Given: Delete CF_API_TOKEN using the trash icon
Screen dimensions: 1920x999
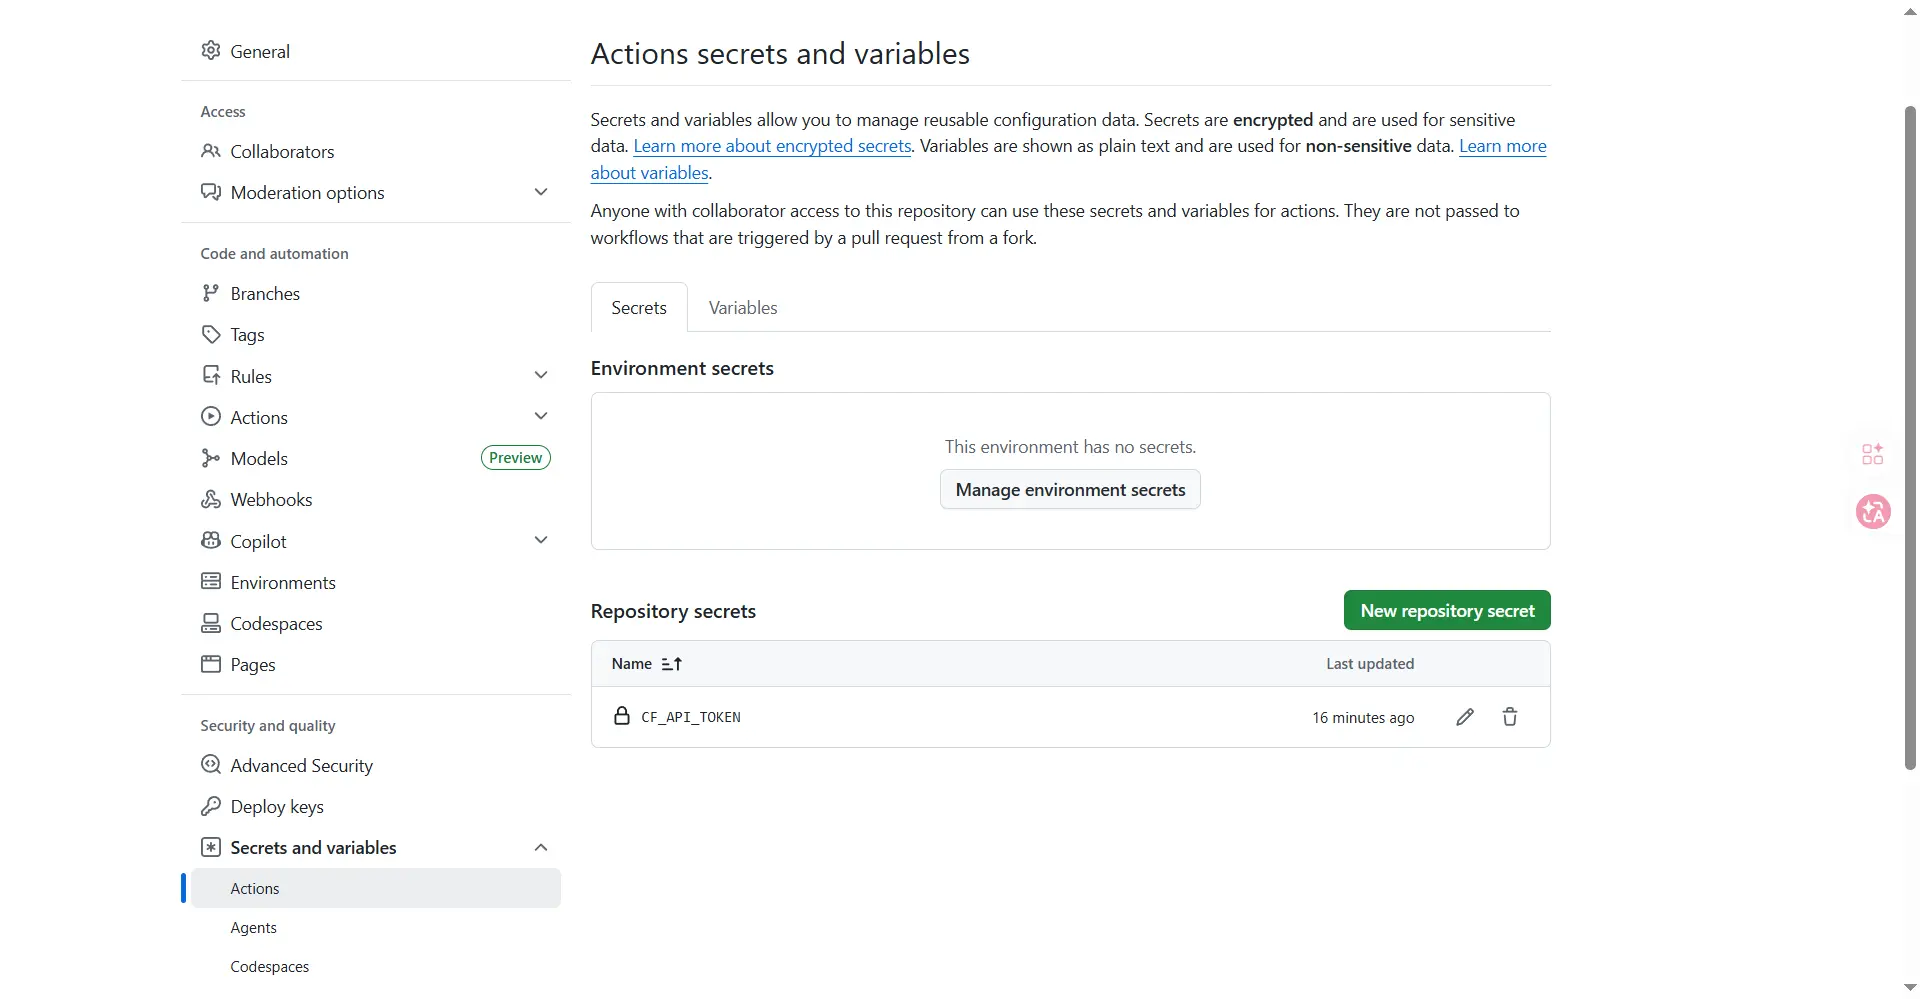Looking at the screenshot, I should click(1510, 717).
